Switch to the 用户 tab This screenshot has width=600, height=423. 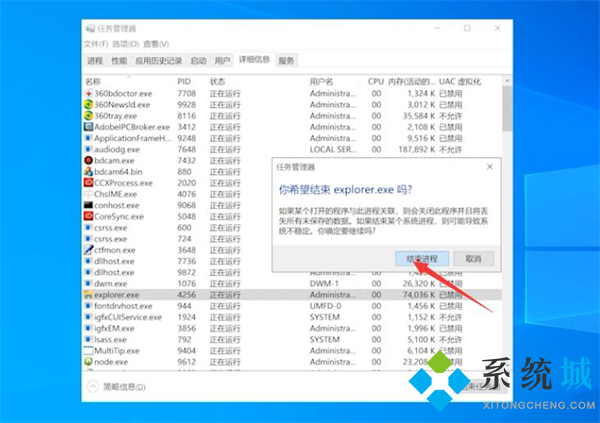[x=222, y=60]
